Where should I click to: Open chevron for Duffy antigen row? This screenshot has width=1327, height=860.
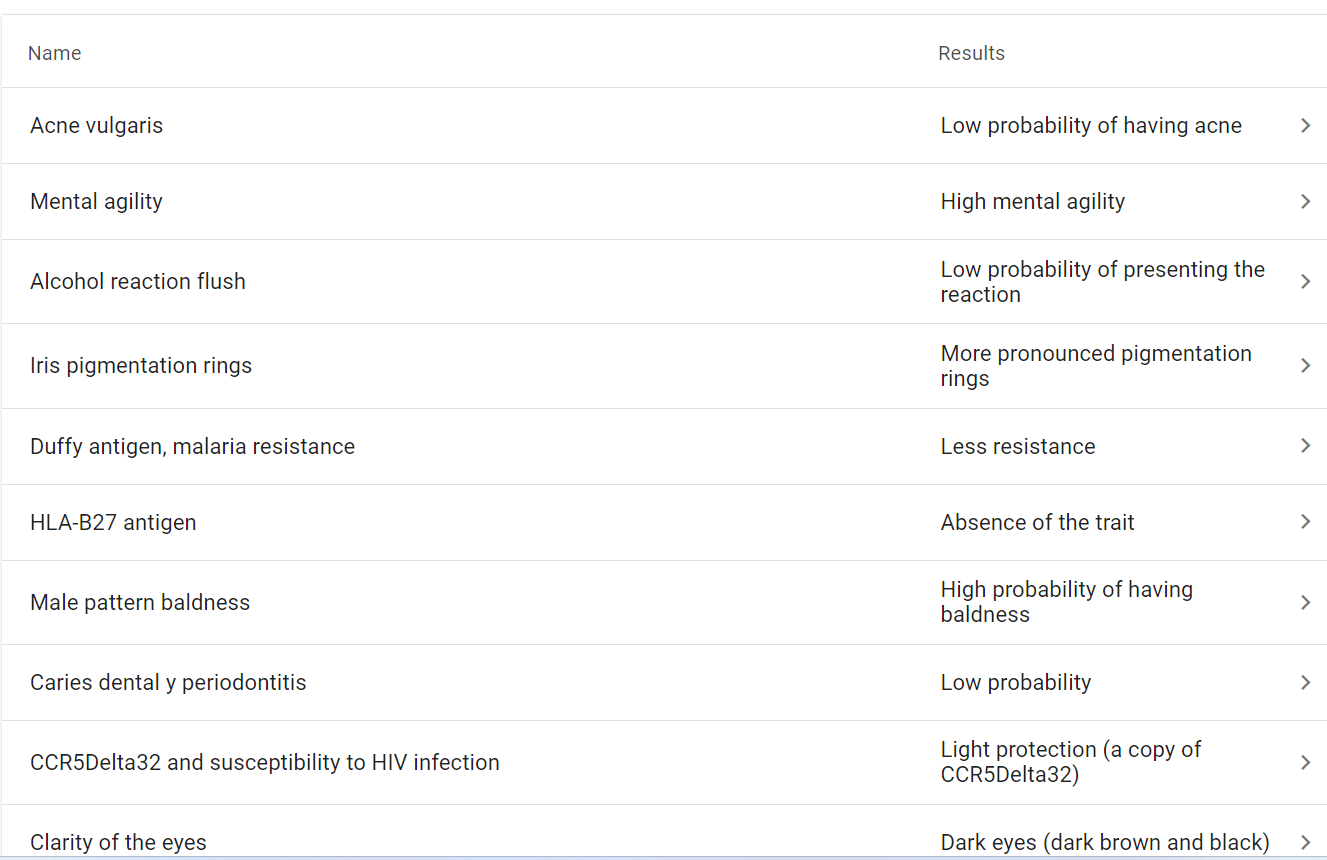pos(1305,446)
